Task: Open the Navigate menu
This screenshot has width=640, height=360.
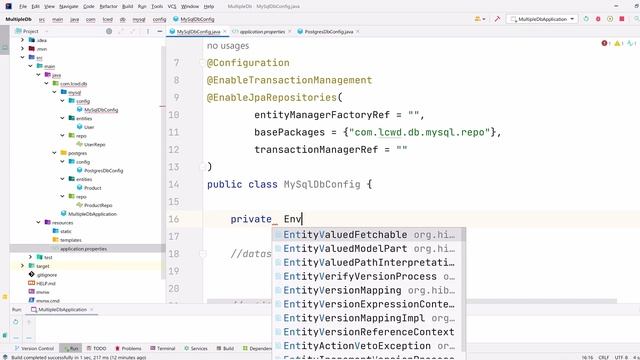Action: point(69,6)
